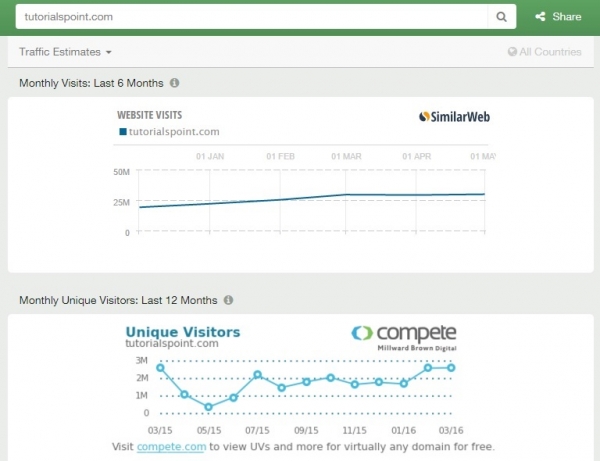Click the 01 APR axis label

[x=417, y=156]
